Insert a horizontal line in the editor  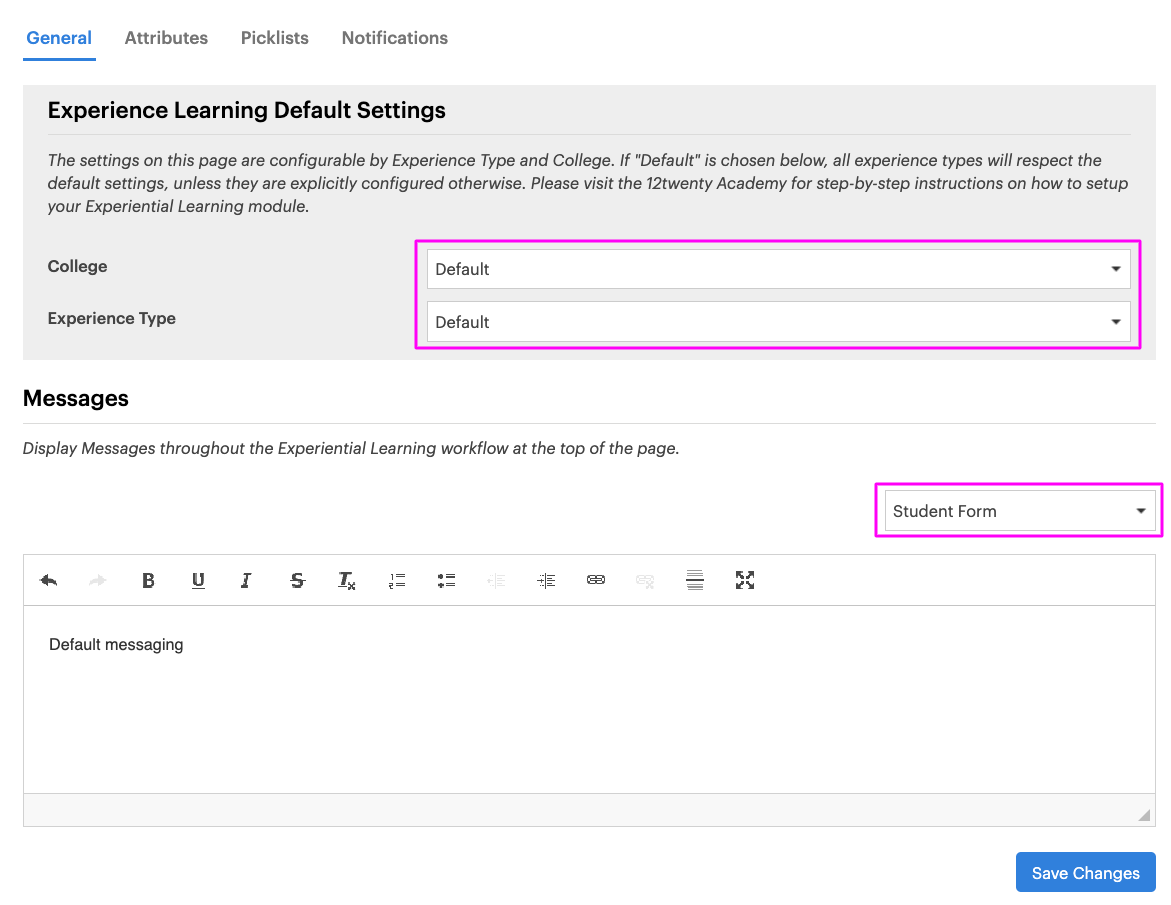click(x=695, y=580)
